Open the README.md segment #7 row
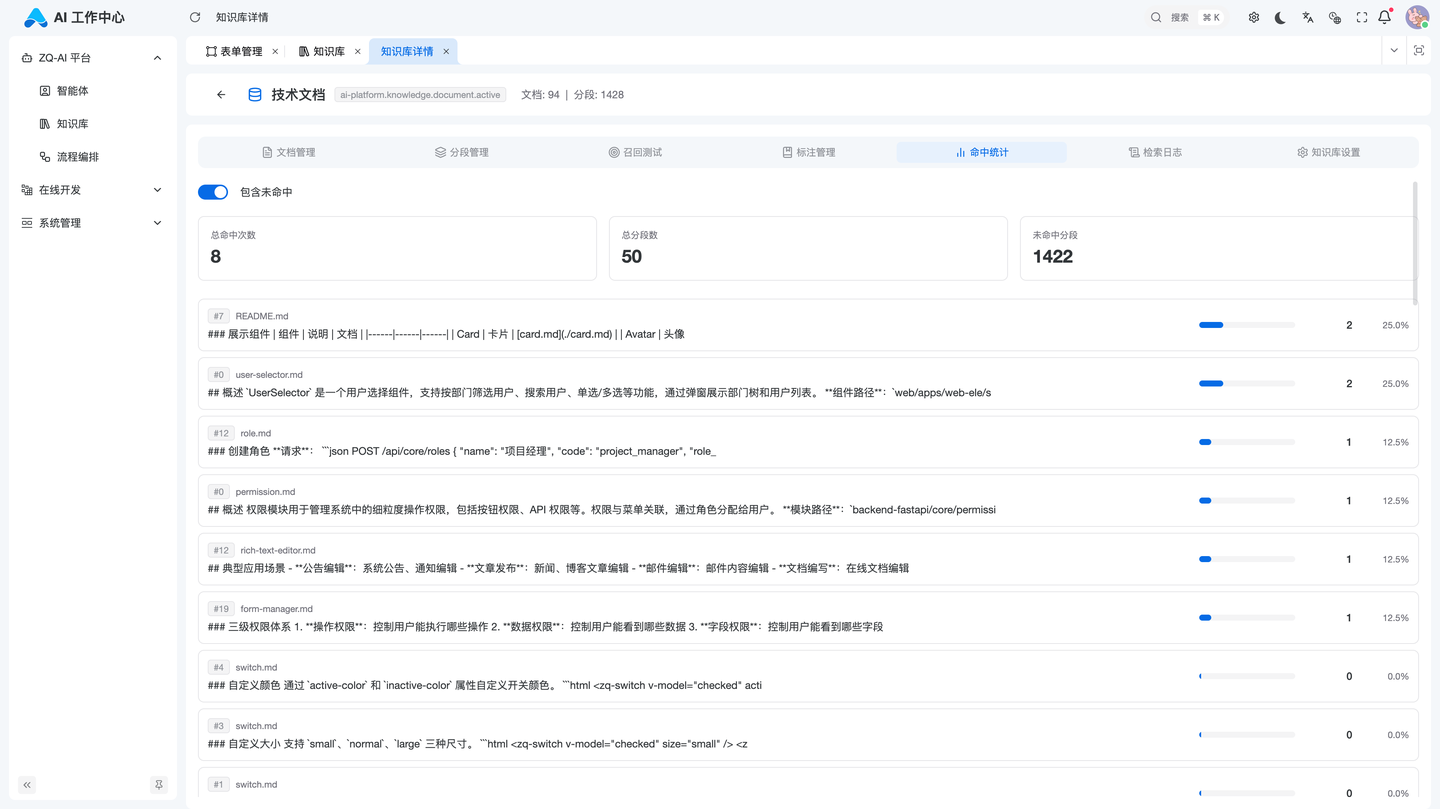The width and height of the screenshot is (1440, 809). click(808, 325)
